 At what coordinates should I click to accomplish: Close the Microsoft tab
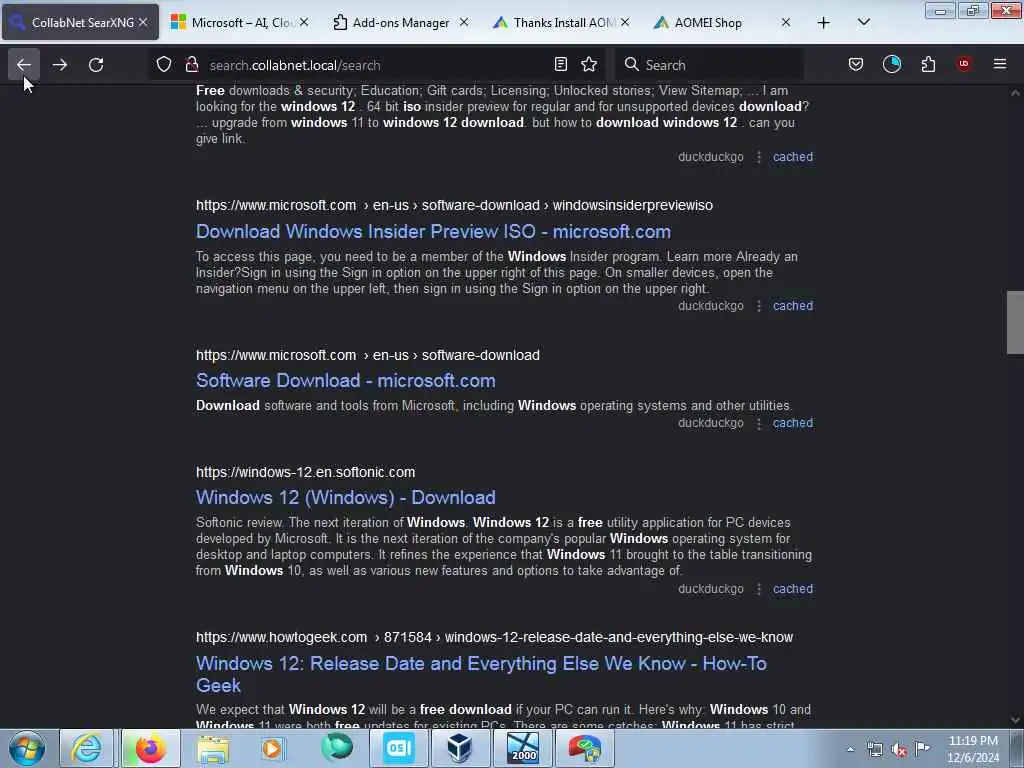click(304, 22)
